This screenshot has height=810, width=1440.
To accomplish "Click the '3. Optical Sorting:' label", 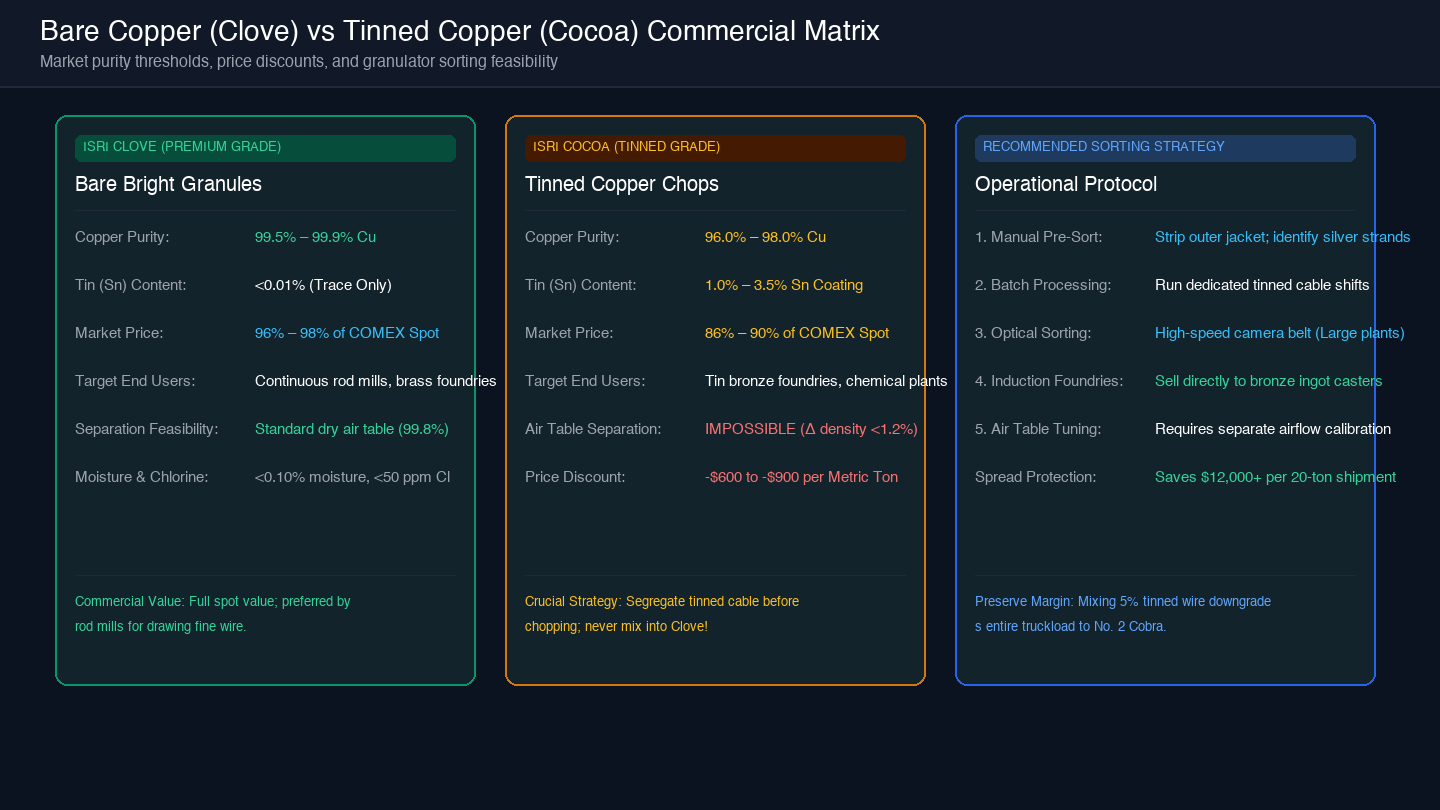I will pos(1033,333).
